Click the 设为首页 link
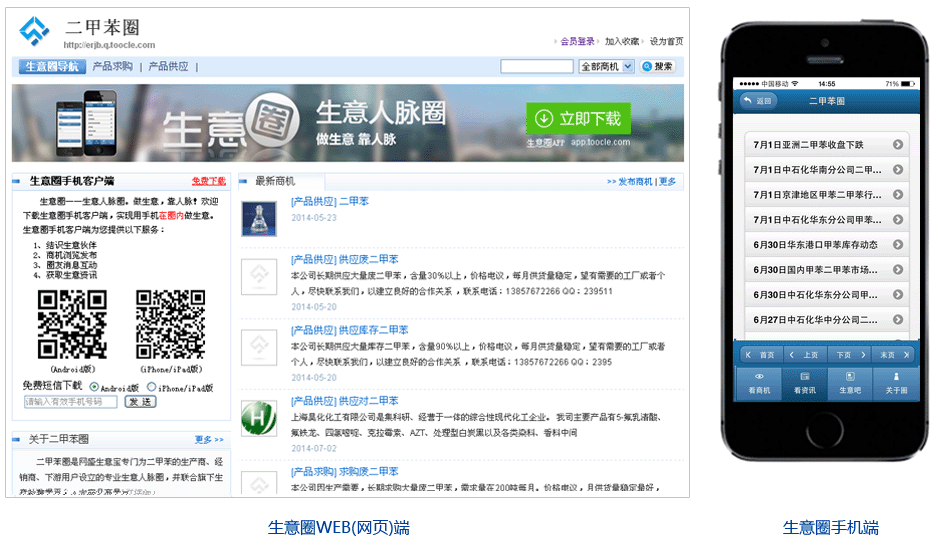 click(666, 41)
